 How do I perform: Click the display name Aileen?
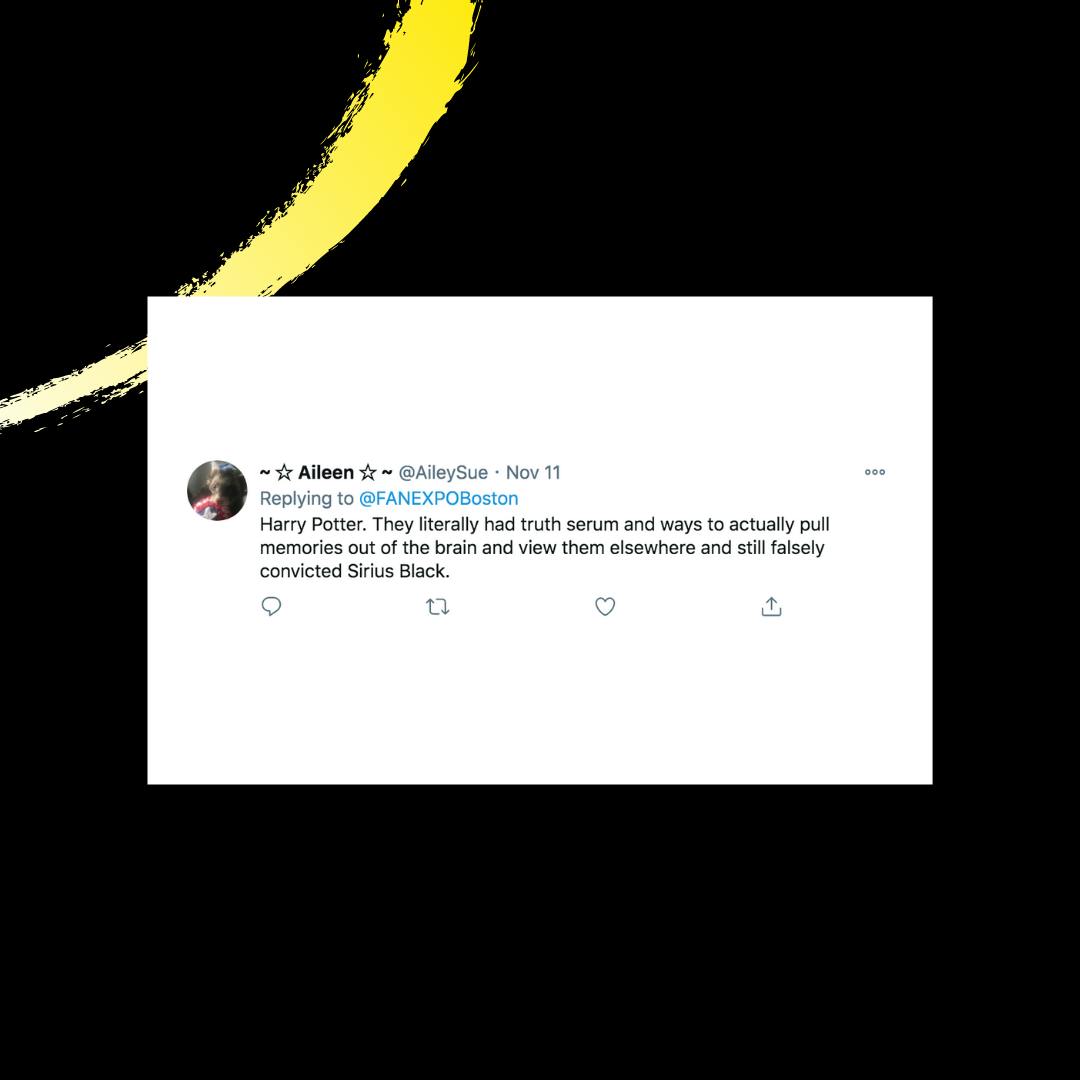click(x=326, y=472)
